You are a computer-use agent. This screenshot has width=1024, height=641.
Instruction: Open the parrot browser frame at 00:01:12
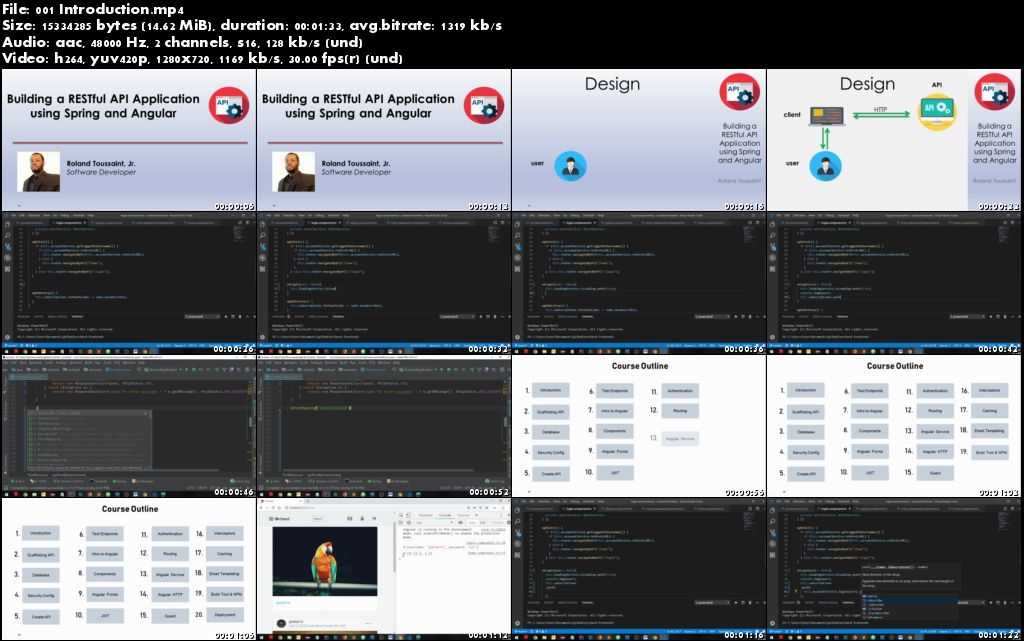point(384,569)
